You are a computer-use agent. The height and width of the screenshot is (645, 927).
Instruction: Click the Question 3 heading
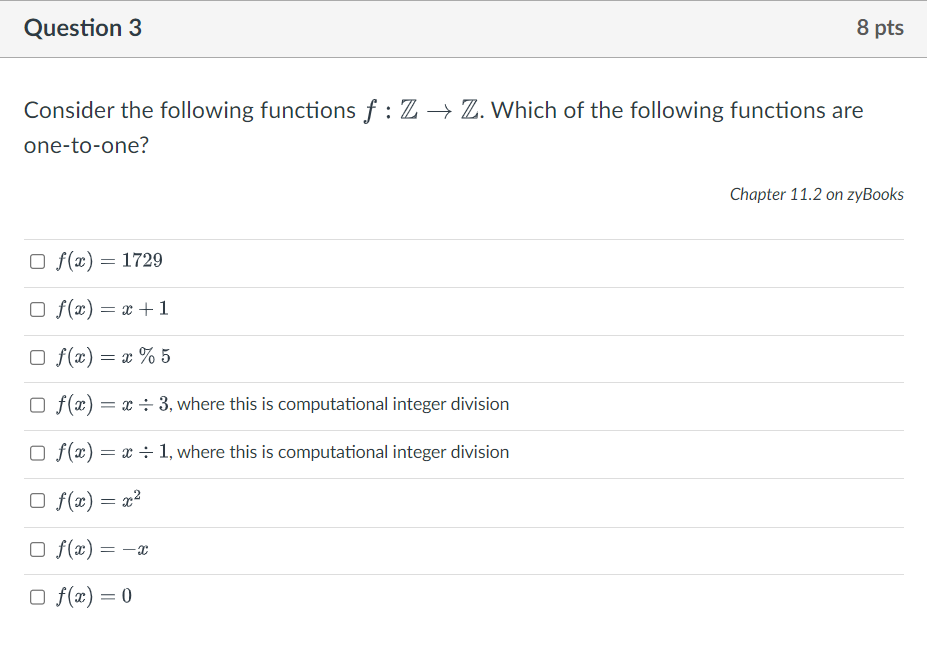pos(83,28)
